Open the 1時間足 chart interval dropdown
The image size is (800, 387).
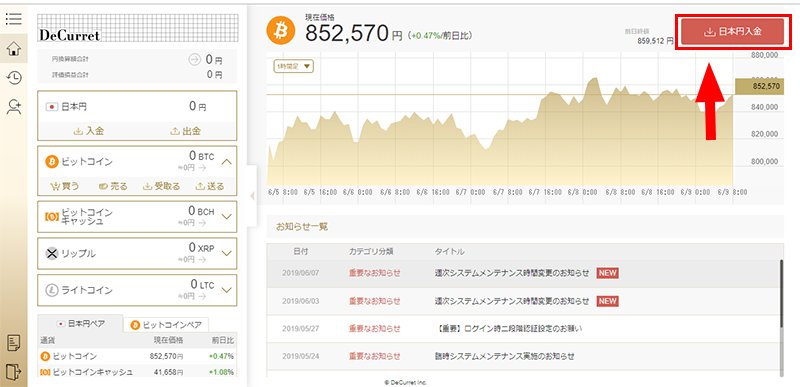293,66
